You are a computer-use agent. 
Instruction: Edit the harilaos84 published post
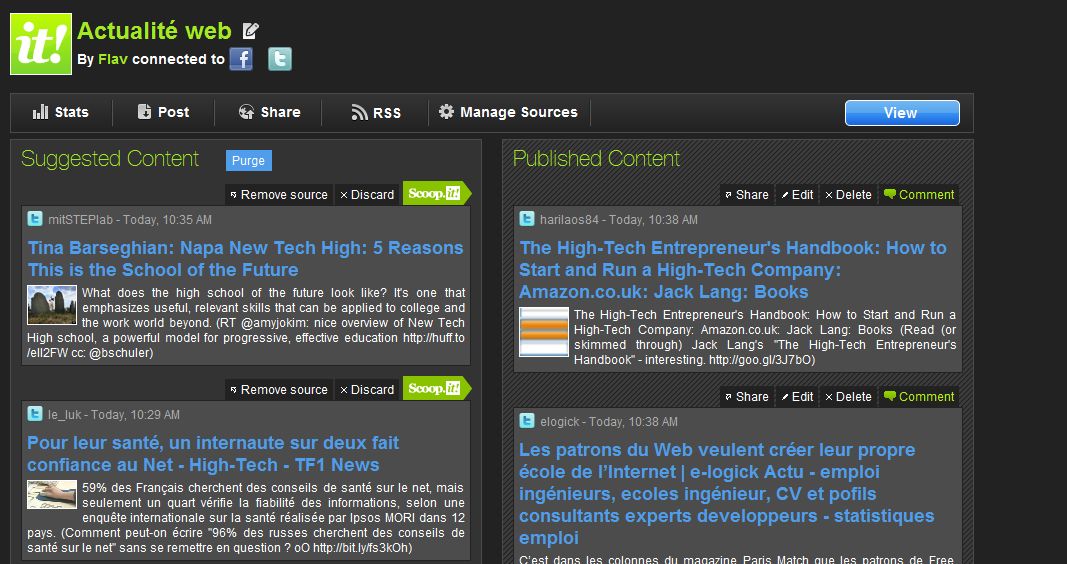tap(797, 195)
